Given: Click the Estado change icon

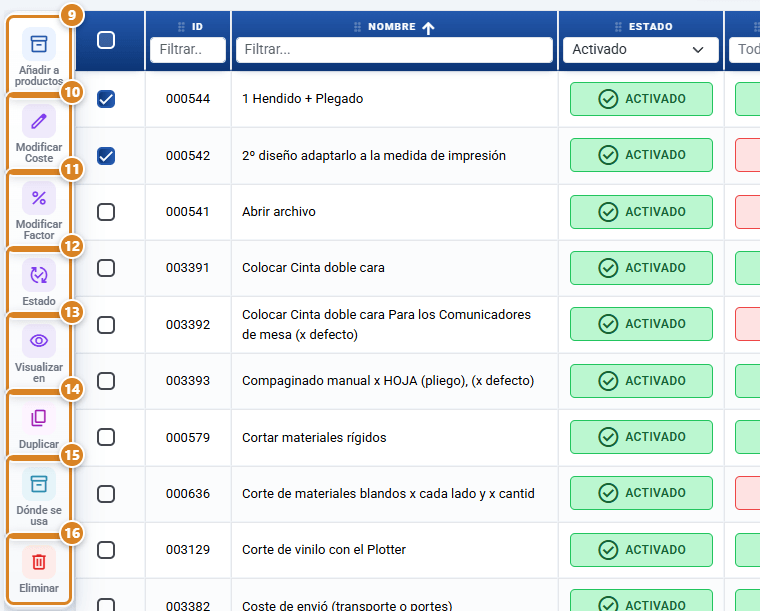Looking at the screenshot, I should pos(39,275).
